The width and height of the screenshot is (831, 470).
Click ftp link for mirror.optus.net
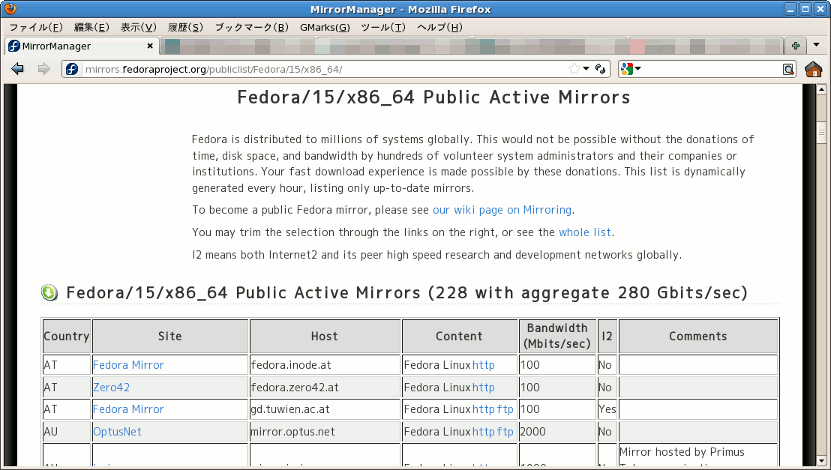(505, 432)
